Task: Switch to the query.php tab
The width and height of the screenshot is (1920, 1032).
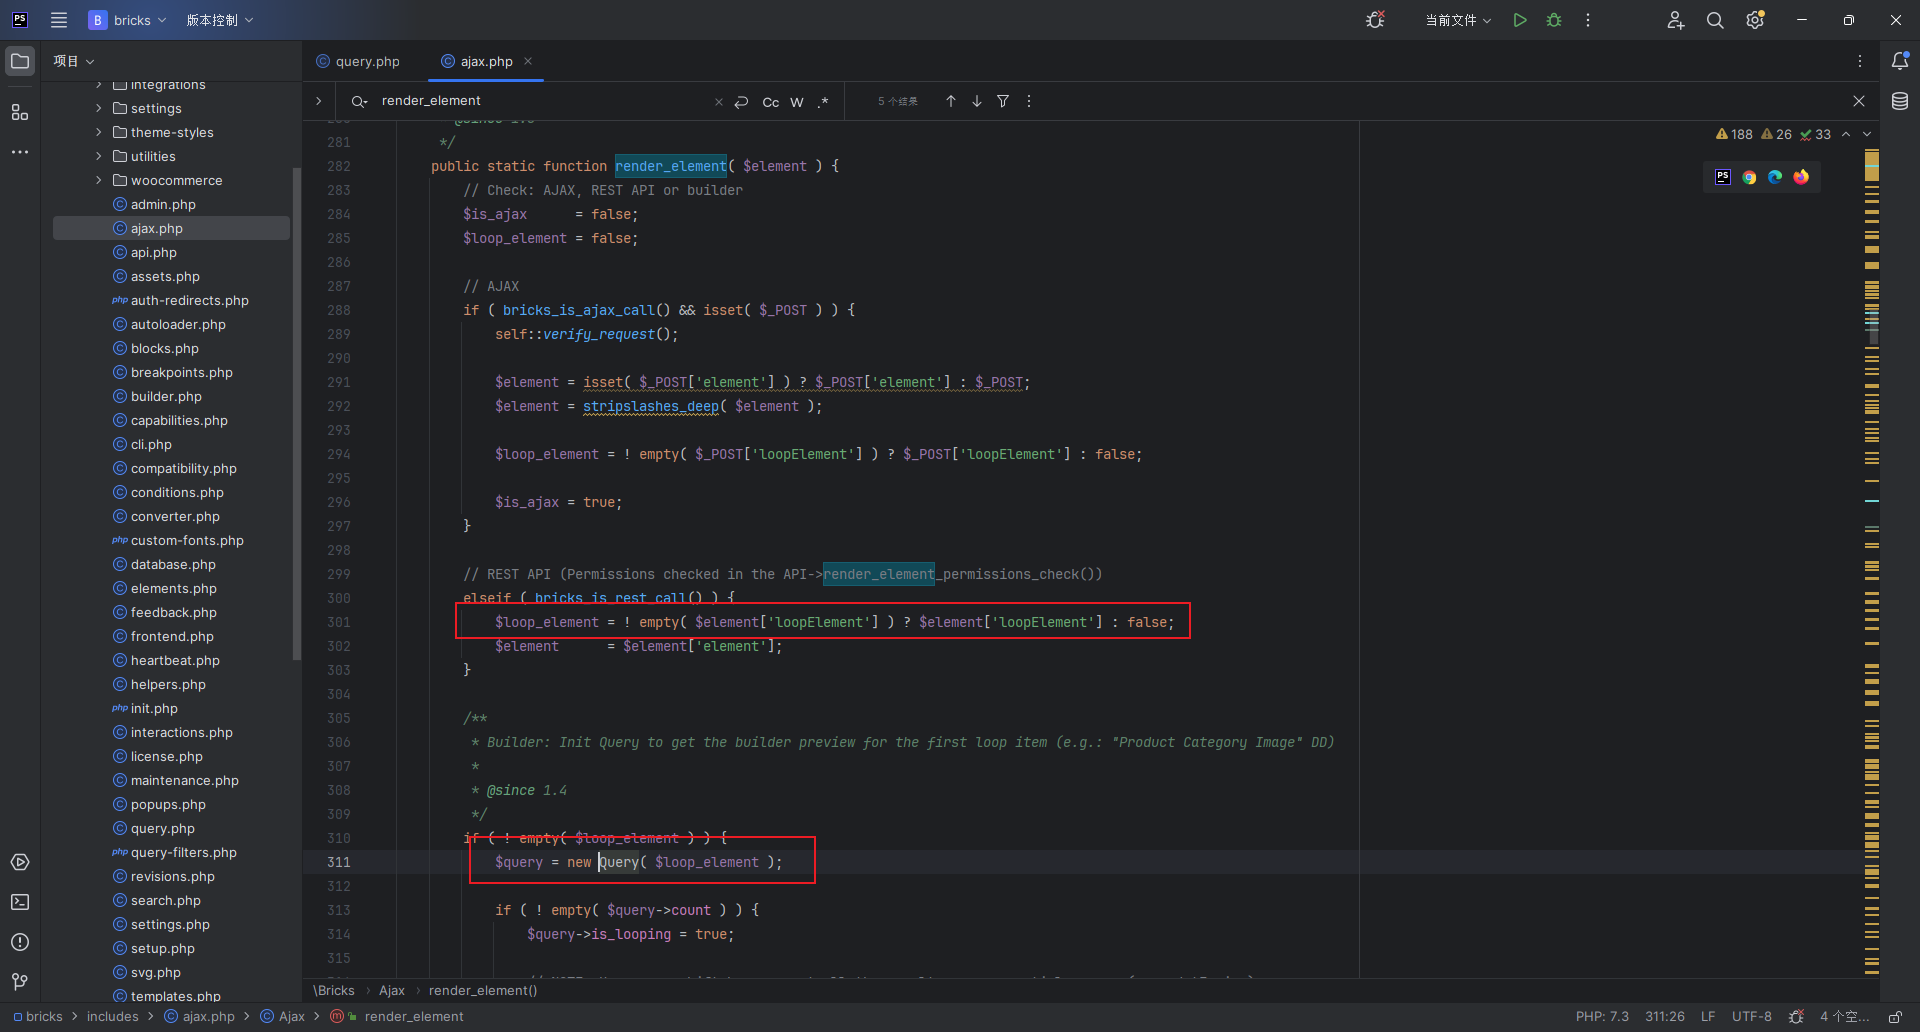Action: (358, 61)
